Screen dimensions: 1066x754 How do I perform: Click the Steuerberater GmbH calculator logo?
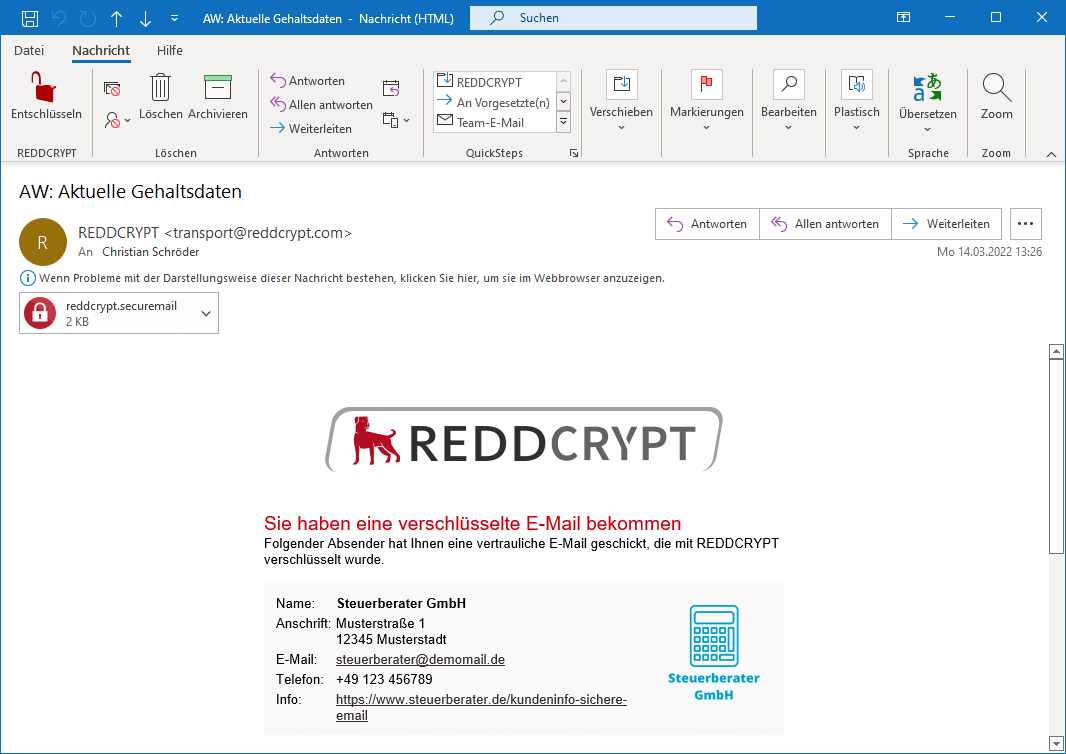(x=714, y=653)
